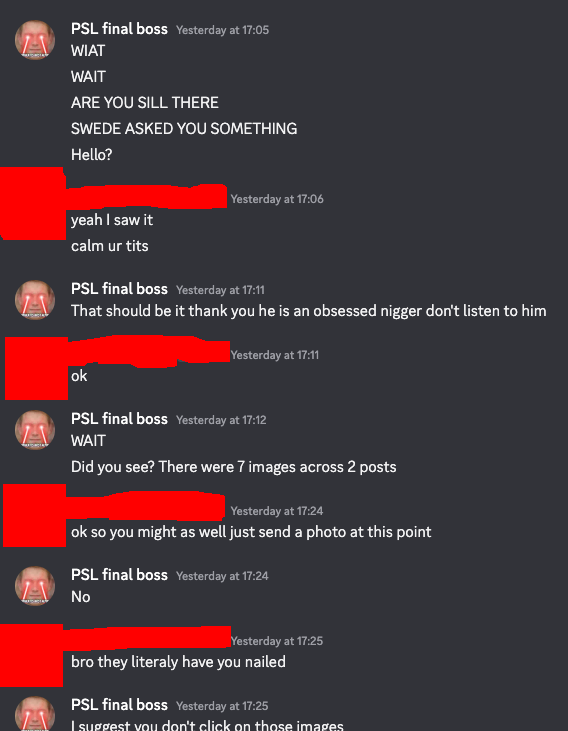Open avatar next to 17:12 WAIT message

pos(35,430)
